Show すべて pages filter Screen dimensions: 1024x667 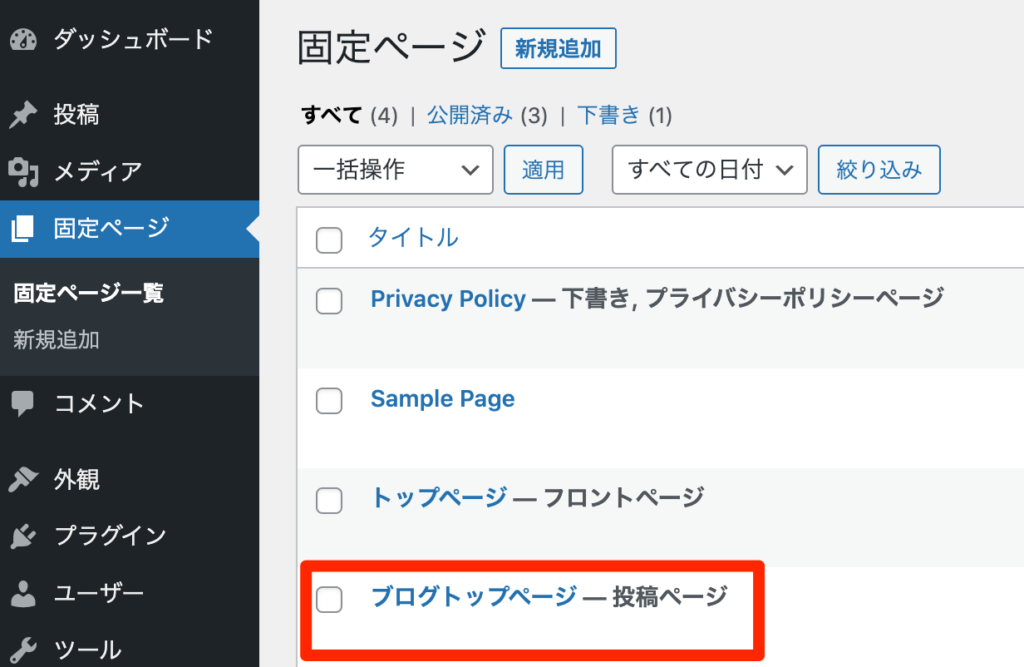(331, 116)
